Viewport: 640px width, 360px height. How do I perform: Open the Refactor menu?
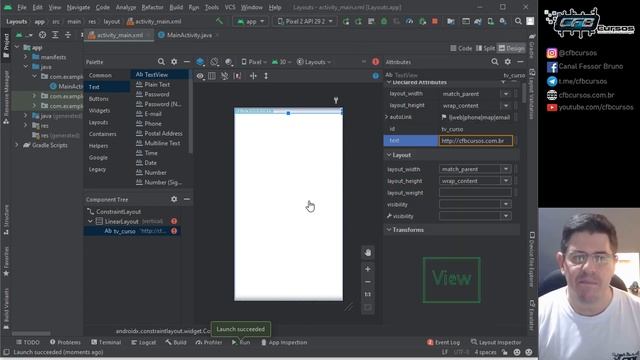pos(152,7)
